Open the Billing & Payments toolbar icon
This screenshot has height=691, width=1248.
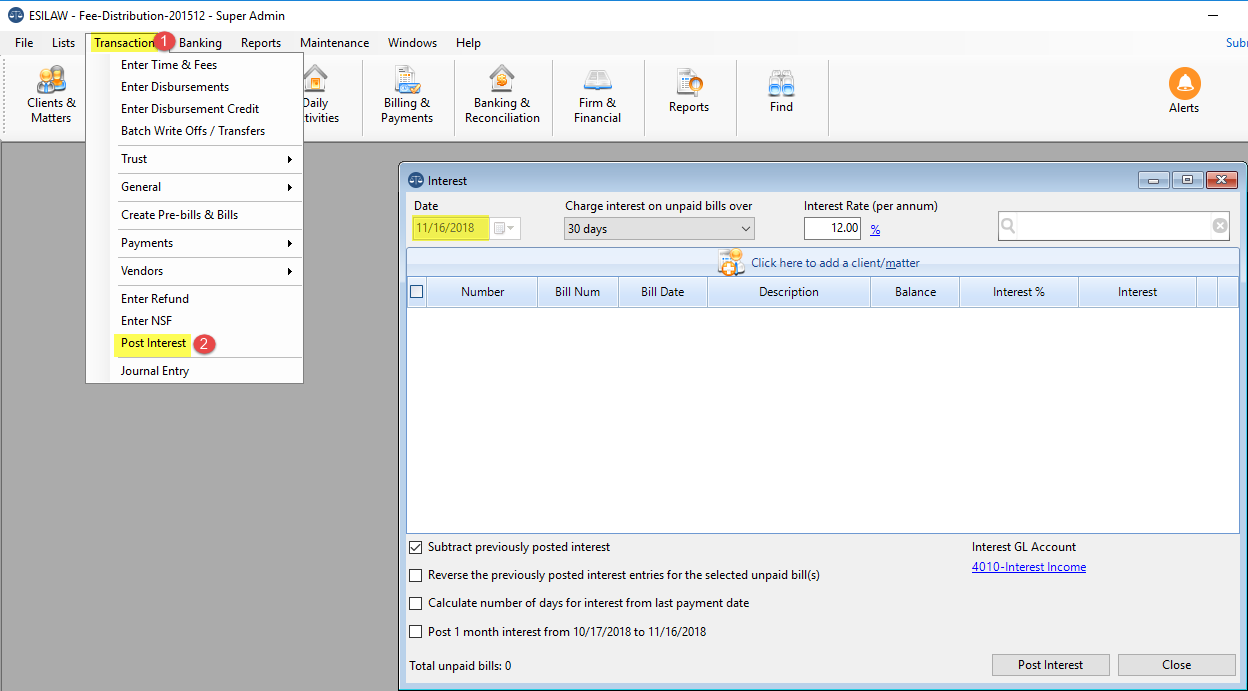click(x=407, y=94)
